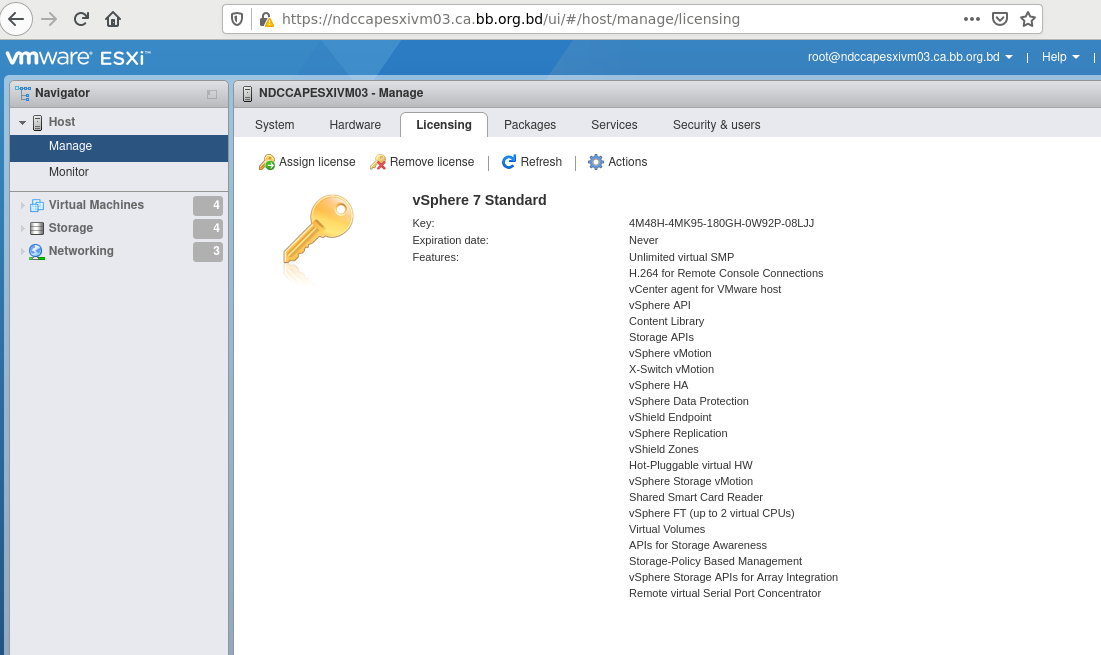Click the Virtual Volumes feature text

coord(667,529)
